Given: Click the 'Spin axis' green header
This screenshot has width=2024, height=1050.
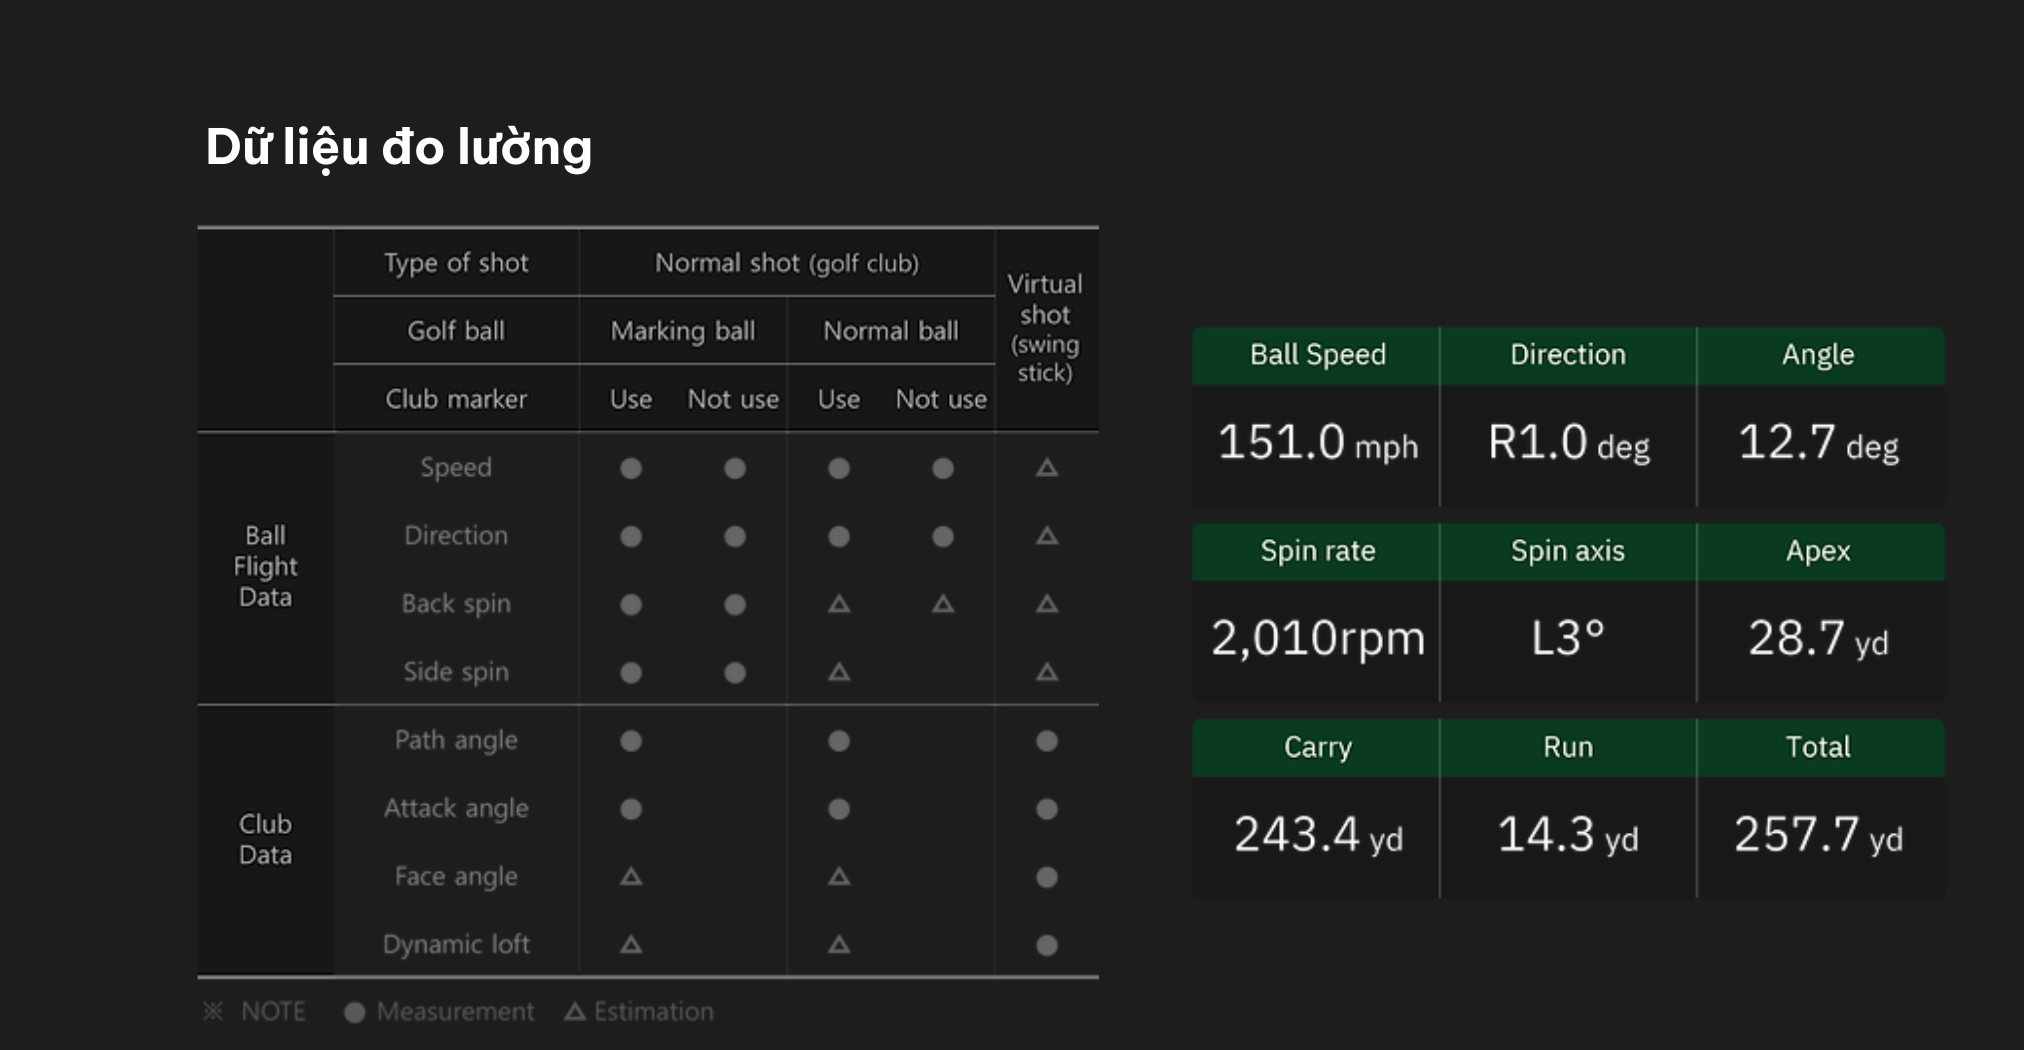Looking at the screenshot, I should coord(1568,551).
